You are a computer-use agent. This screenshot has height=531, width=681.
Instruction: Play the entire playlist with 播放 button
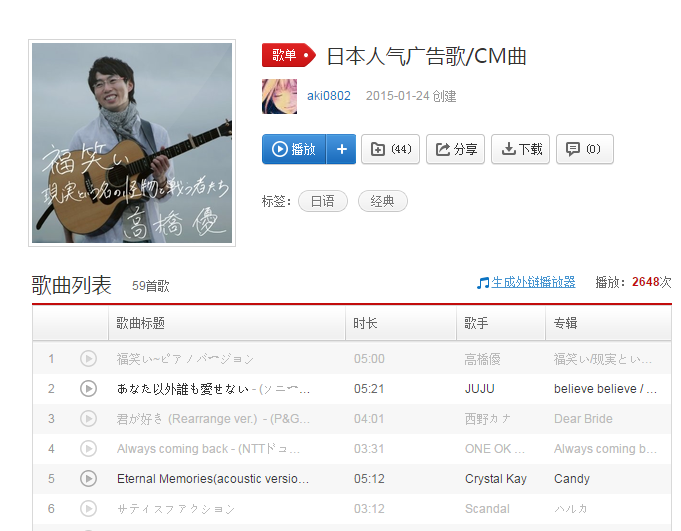294,149
